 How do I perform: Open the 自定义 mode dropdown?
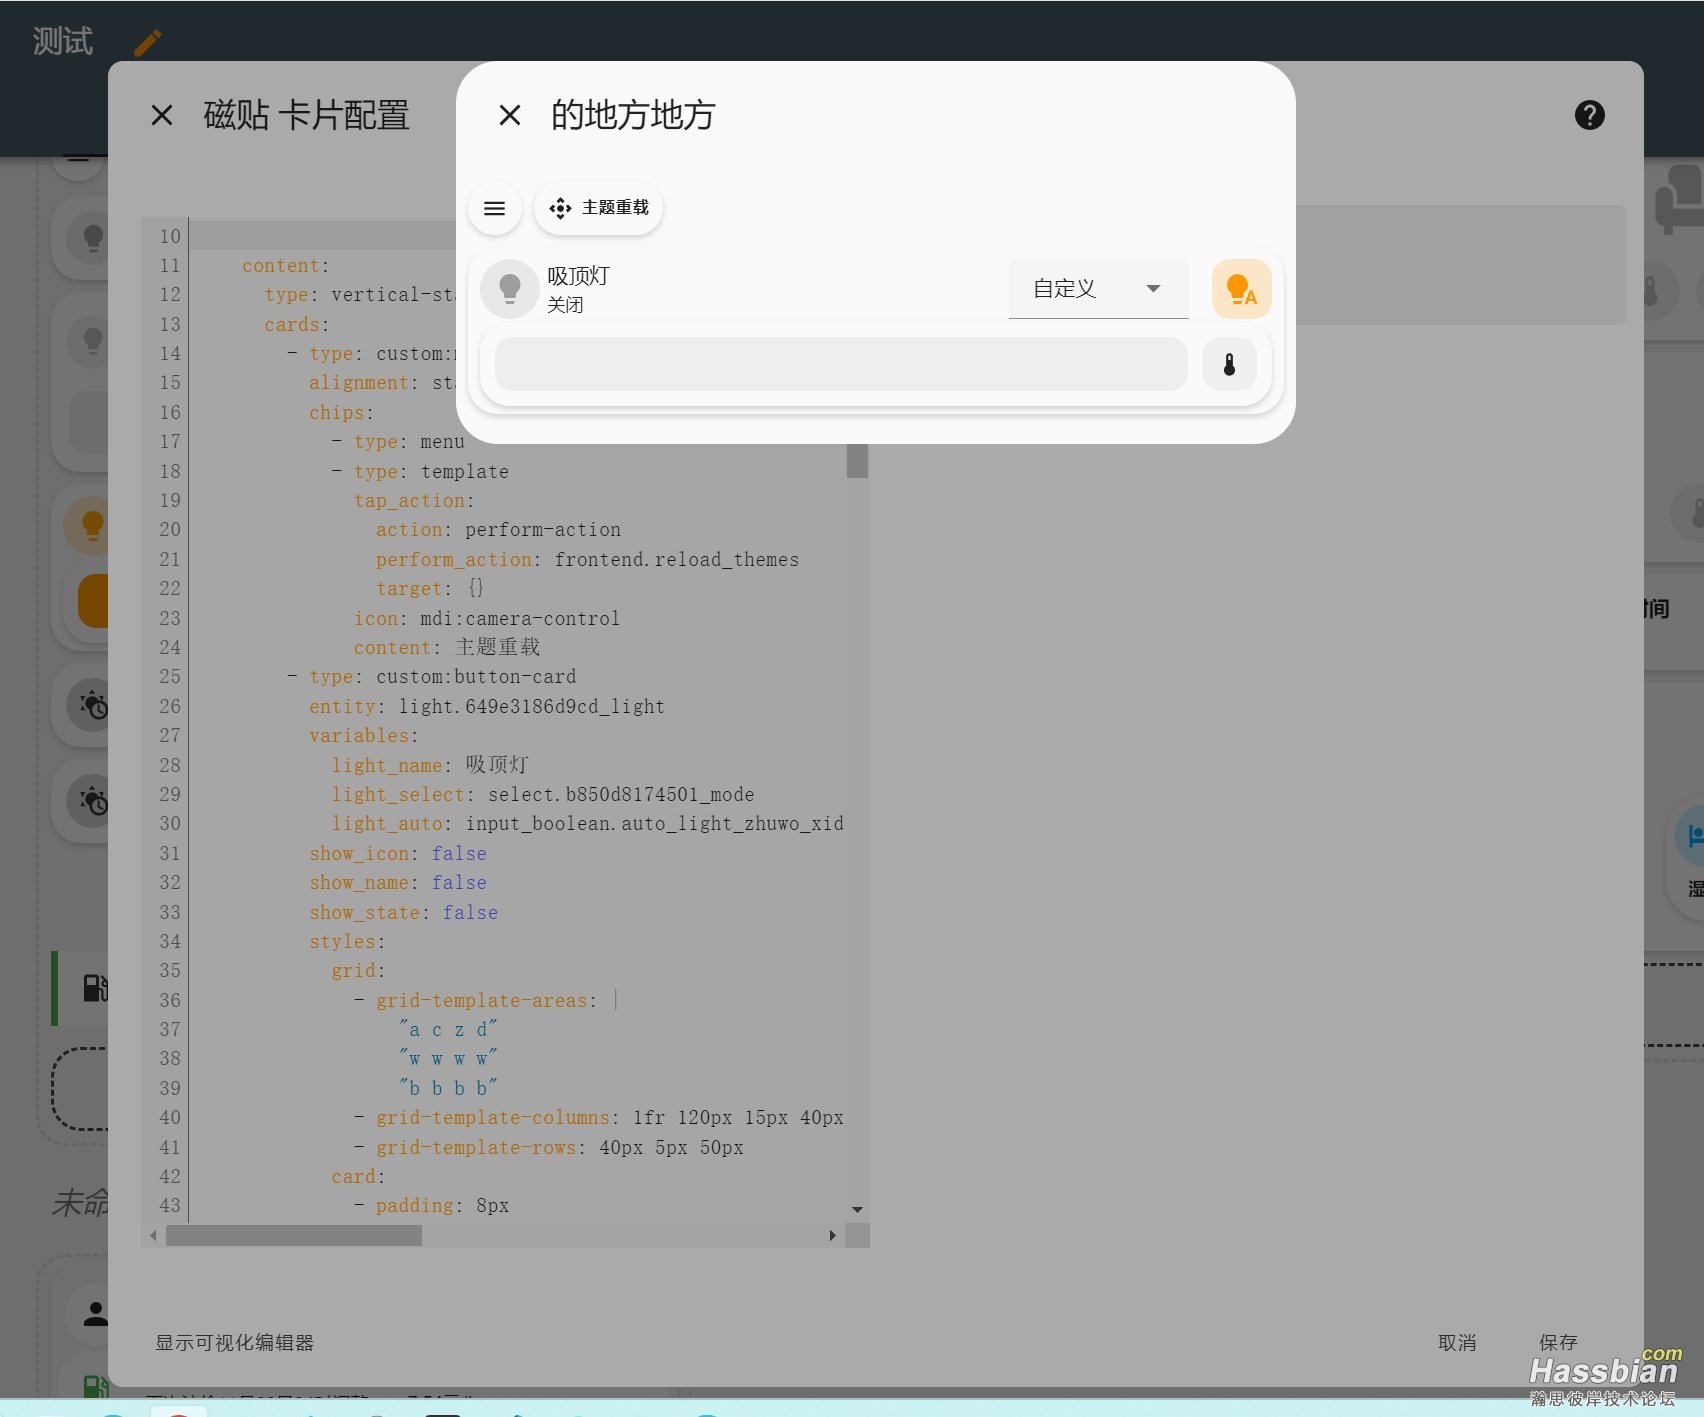pyautogui.click(x=1098, y=289)
